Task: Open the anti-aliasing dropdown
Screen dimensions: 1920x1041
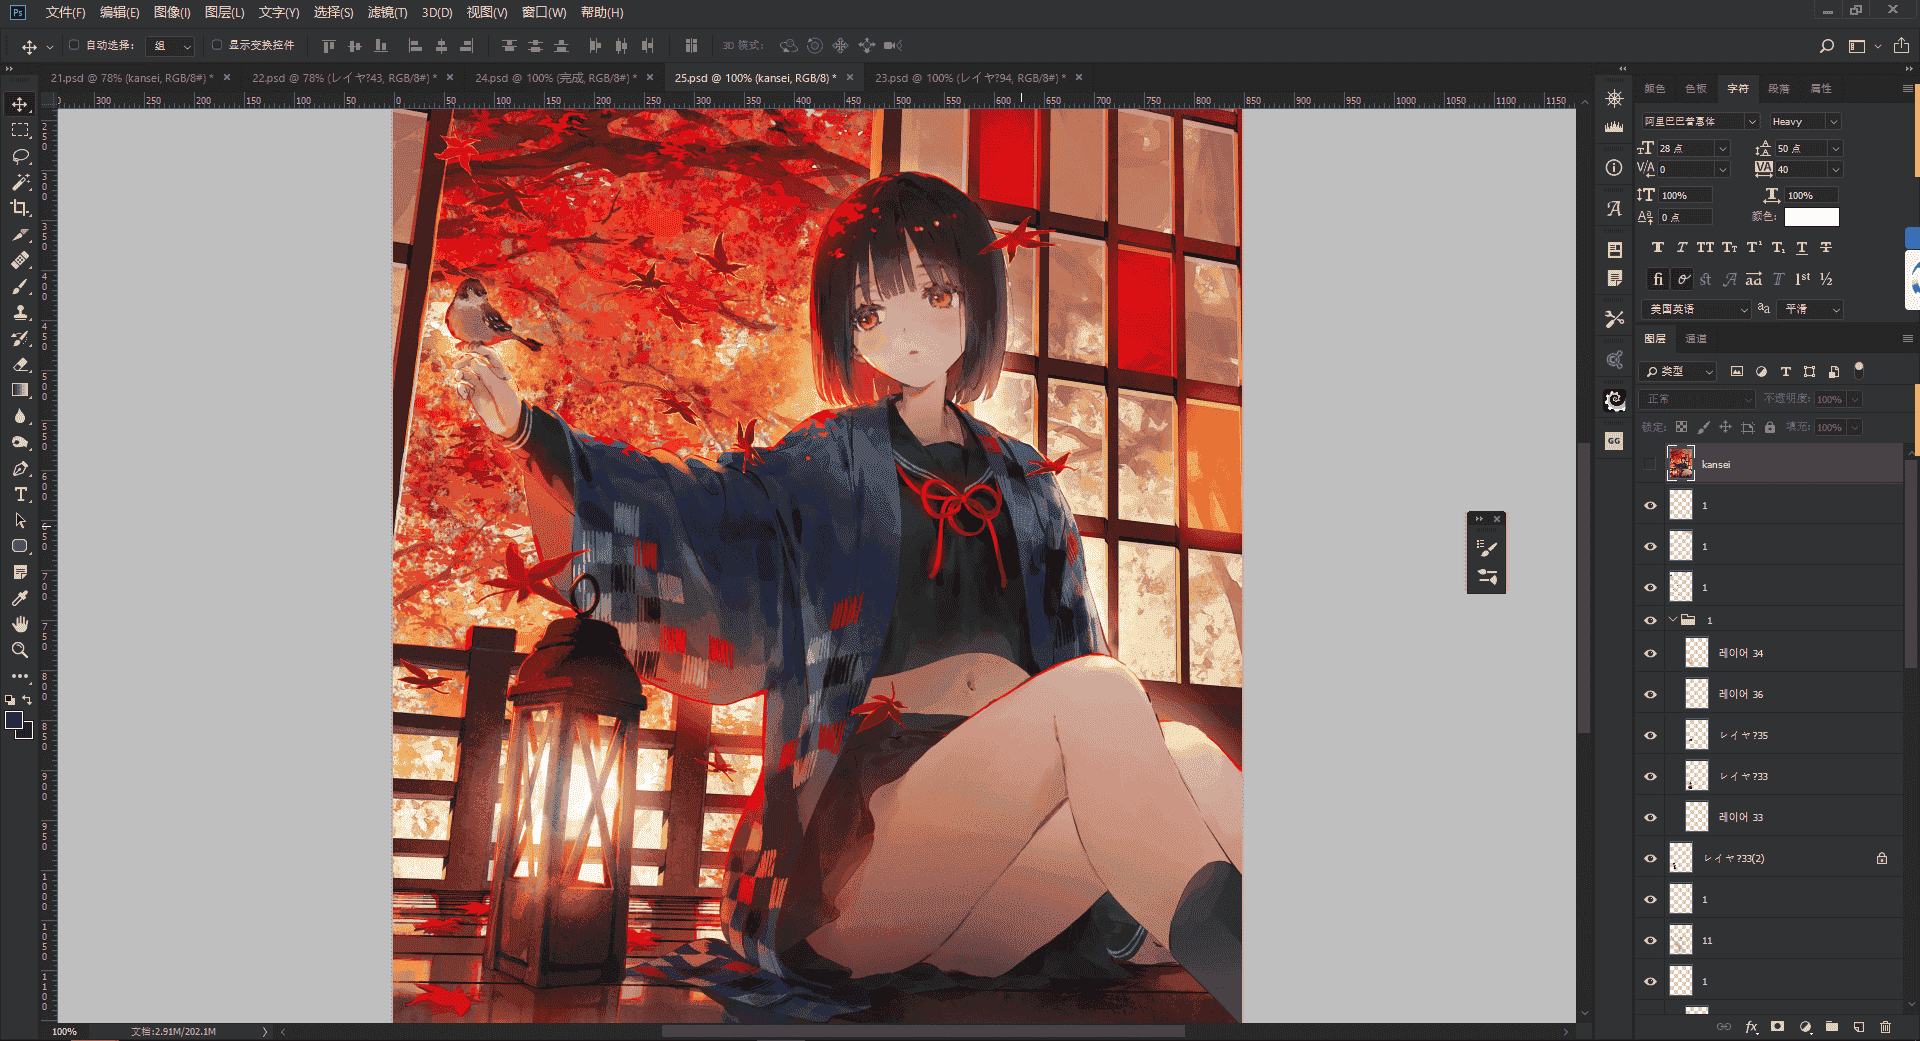Action: 1812,309
